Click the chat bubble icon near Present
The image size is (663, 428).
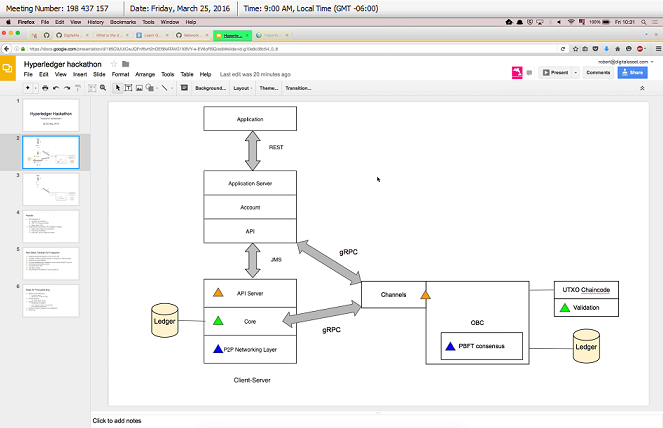(529, 73)
